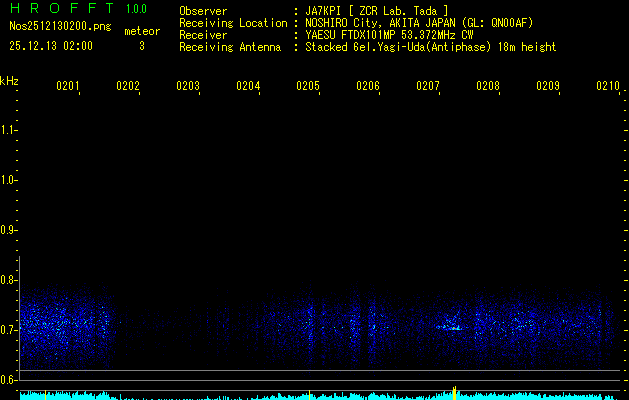The image size is (629, 400).
Task: Click the 0.7 frequency axis label
Action: (x=9, y=329)
